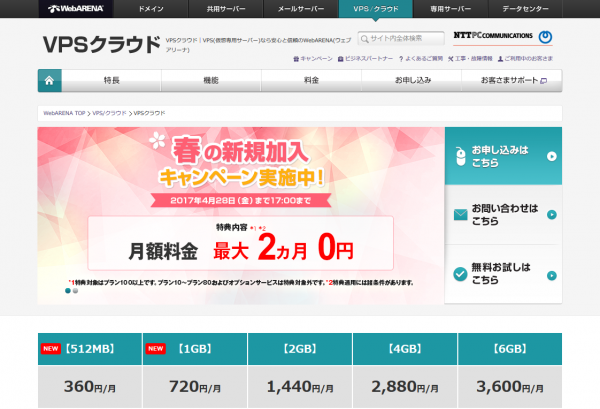Go to VPS/クラウド breadcrumb
600x409 pixels.
109,113
